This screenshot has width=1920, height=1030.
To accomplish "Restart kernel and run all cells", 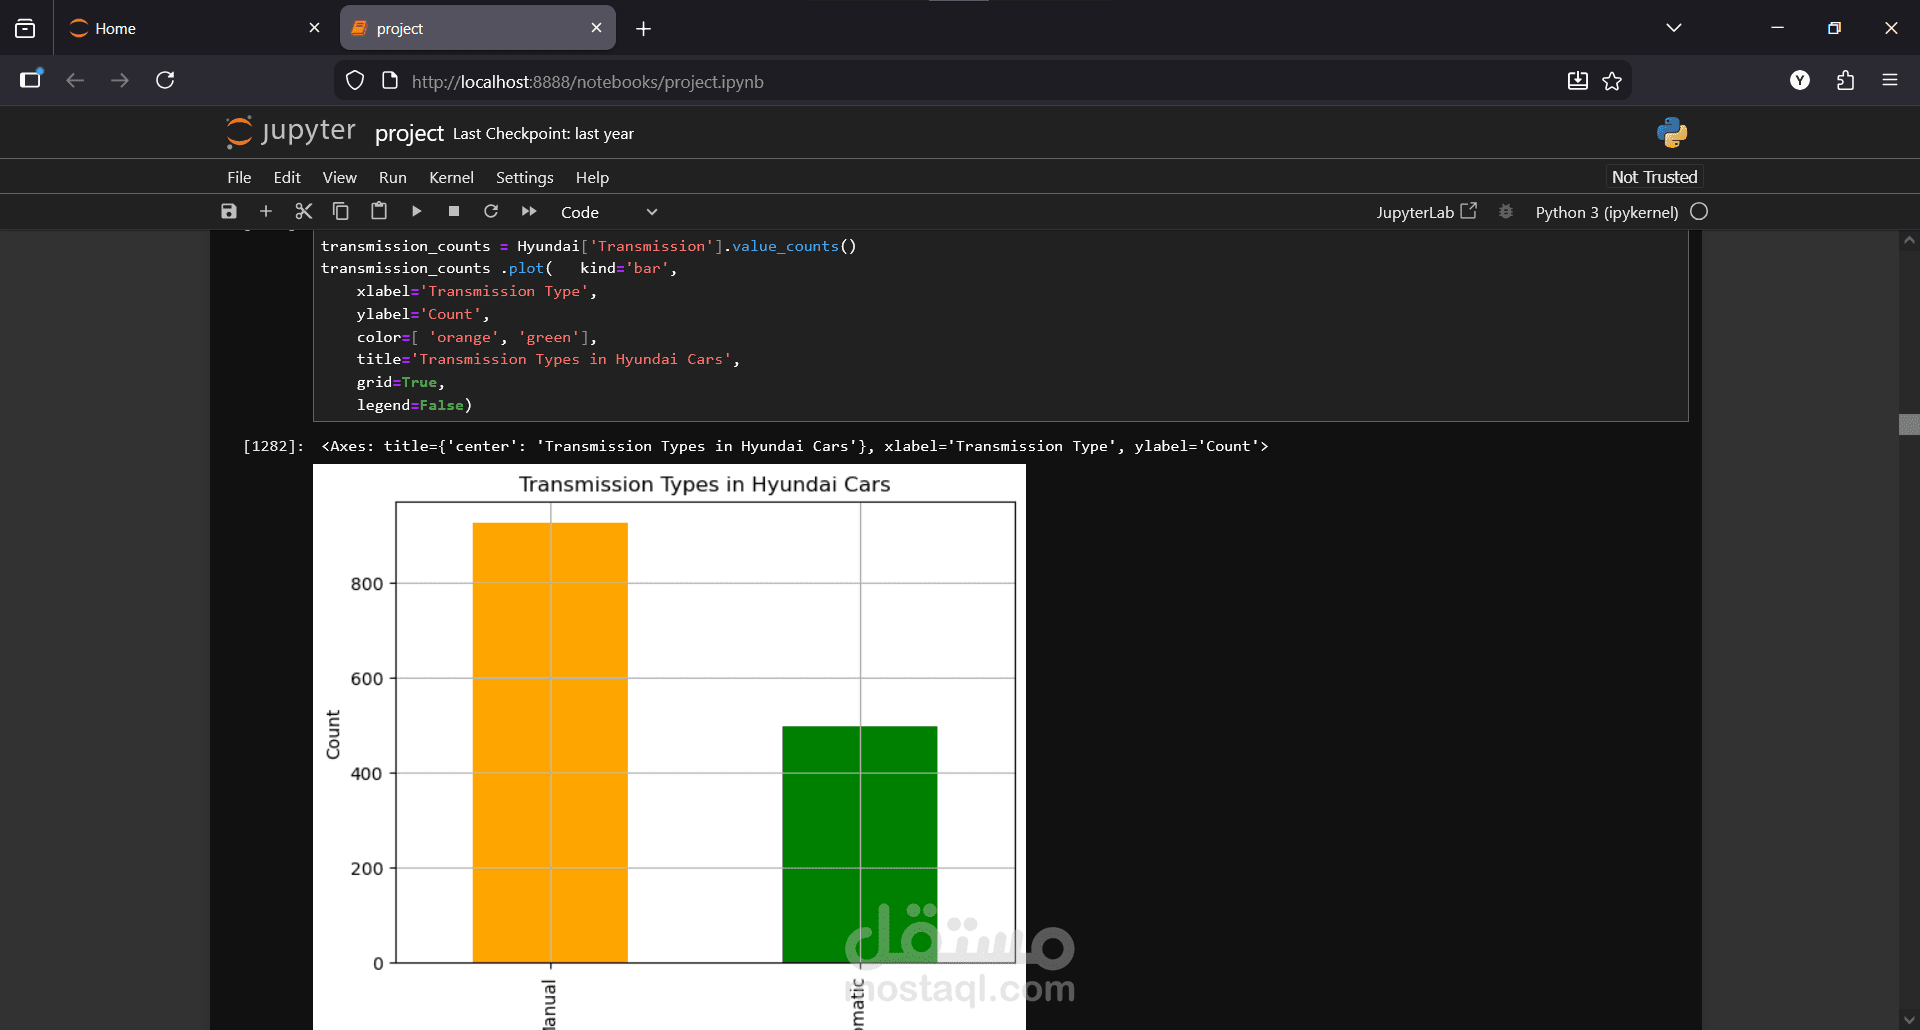I will 529,211.
